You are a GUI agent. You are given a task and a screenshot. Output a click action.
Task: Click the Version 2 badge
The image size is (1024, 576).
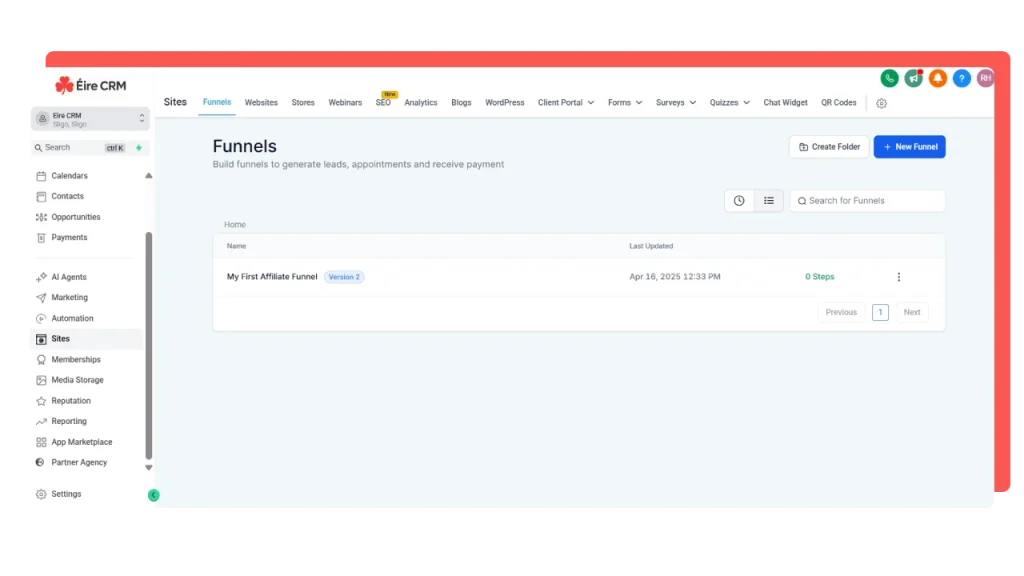coord(344,277)
